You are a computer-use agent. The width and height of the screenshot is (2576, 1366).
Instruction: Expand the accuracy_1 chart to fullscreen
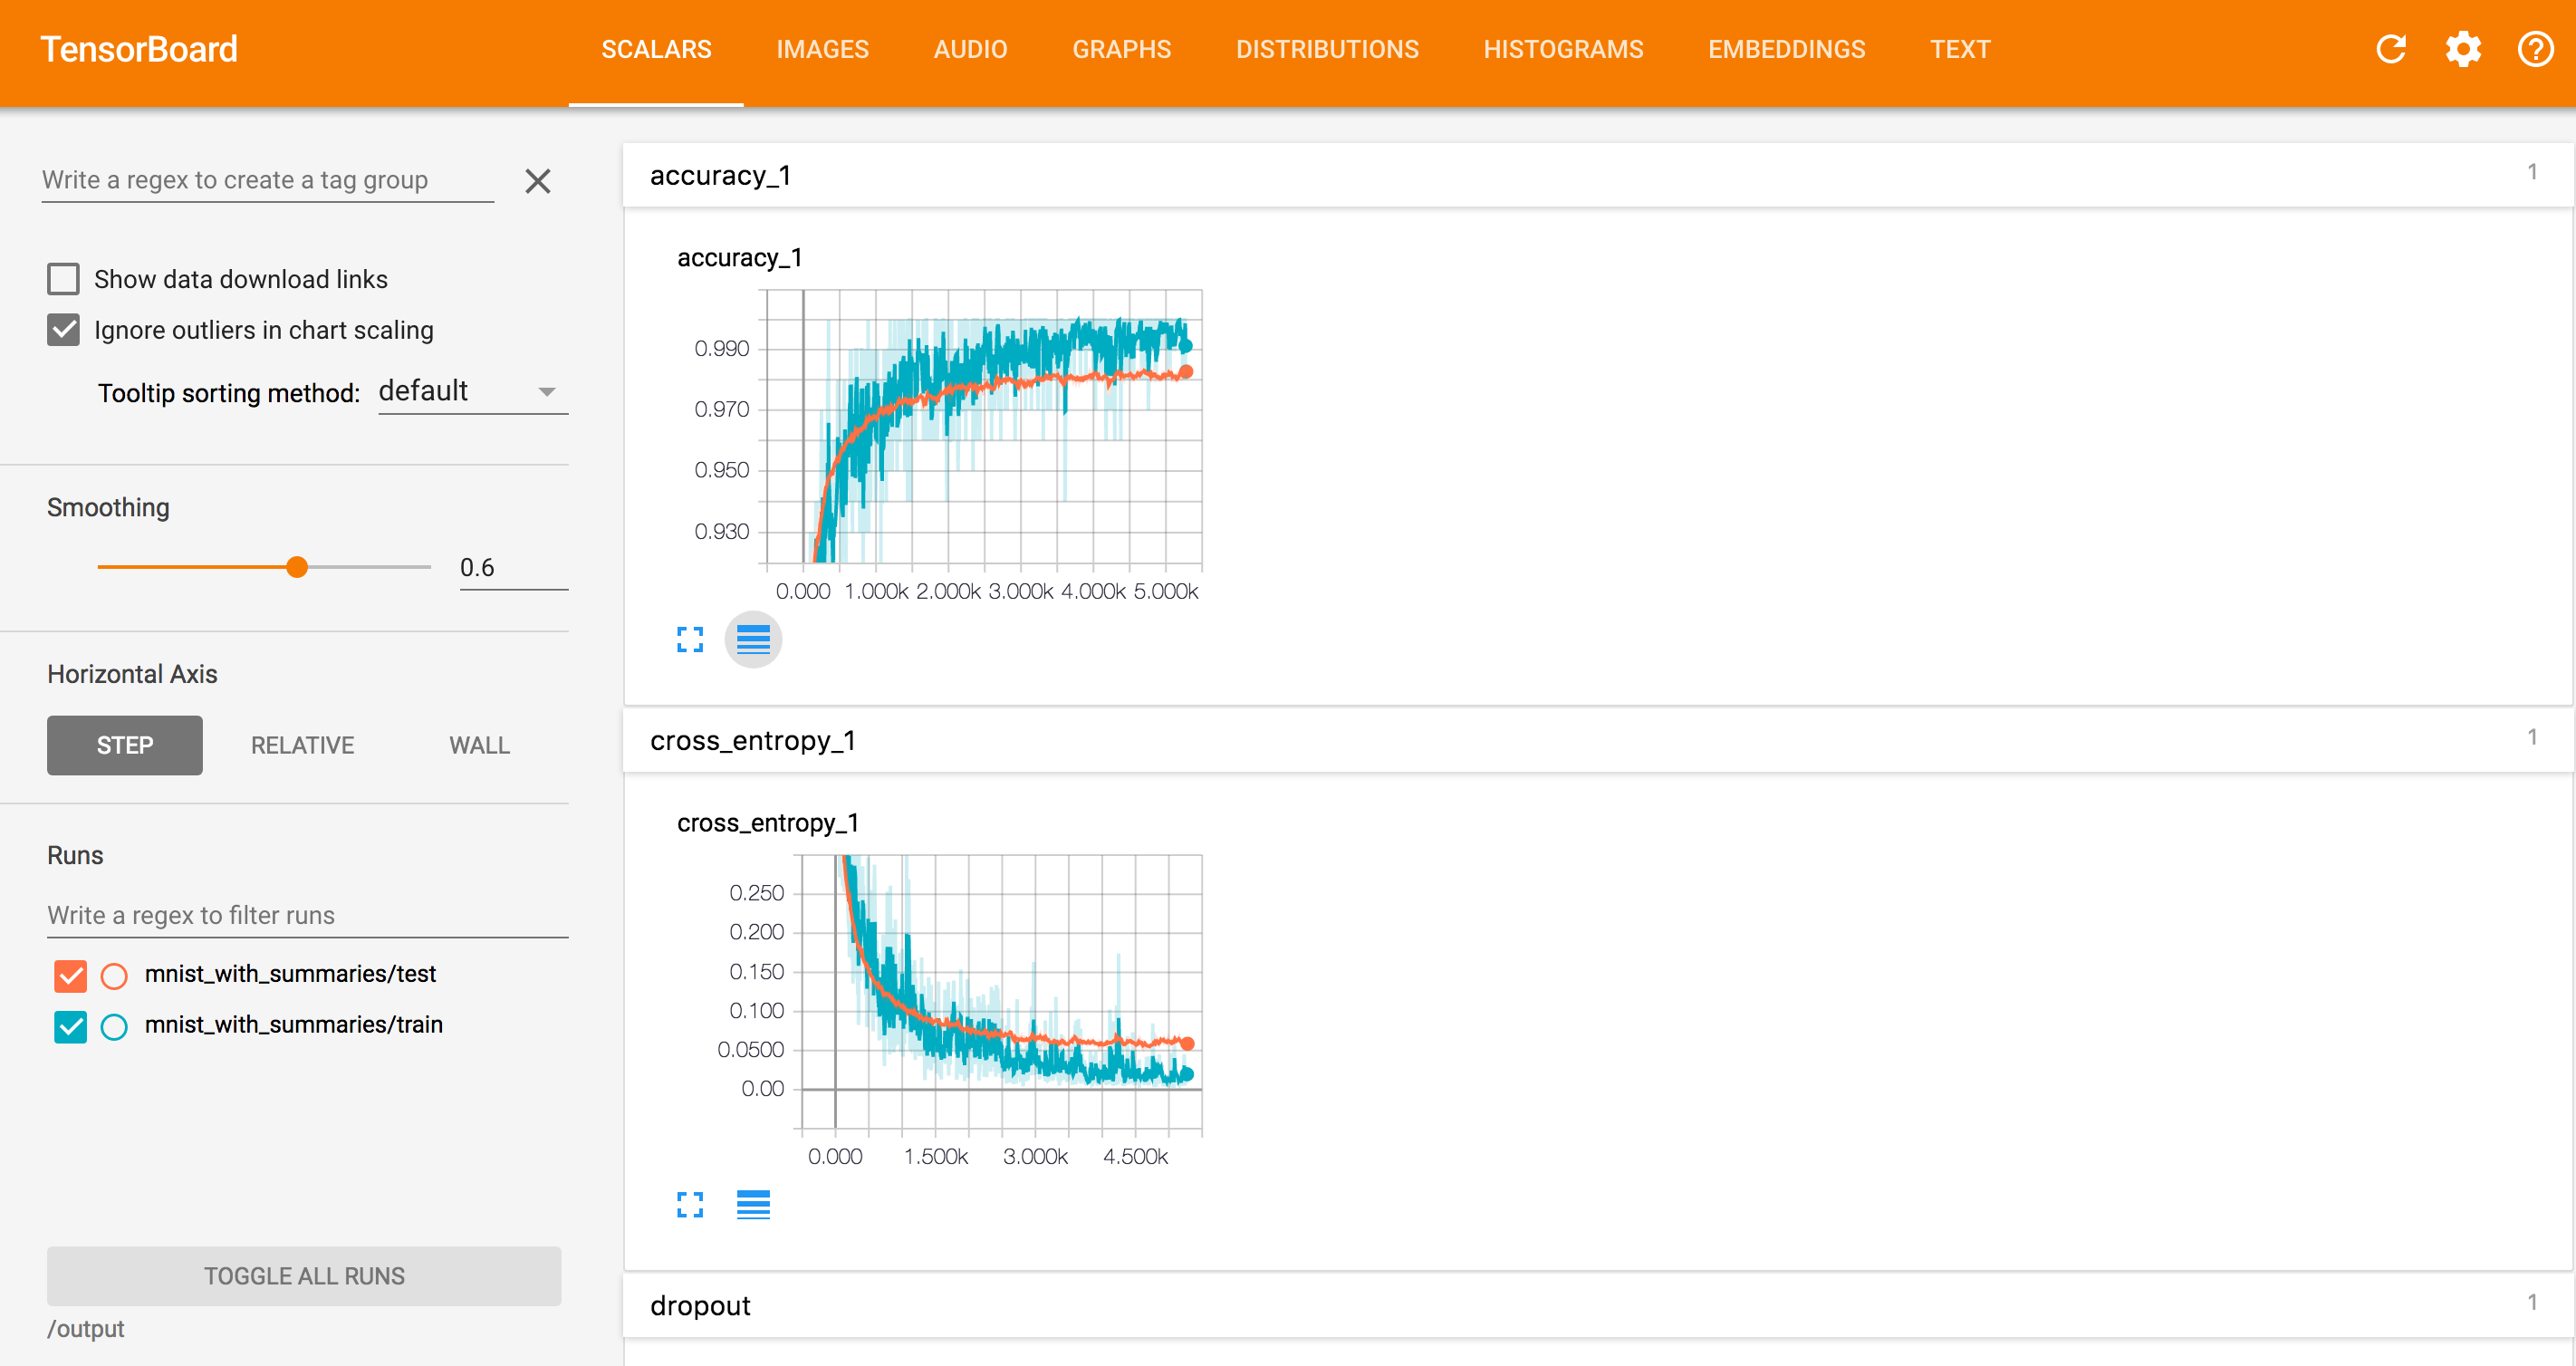pos(689,640)
